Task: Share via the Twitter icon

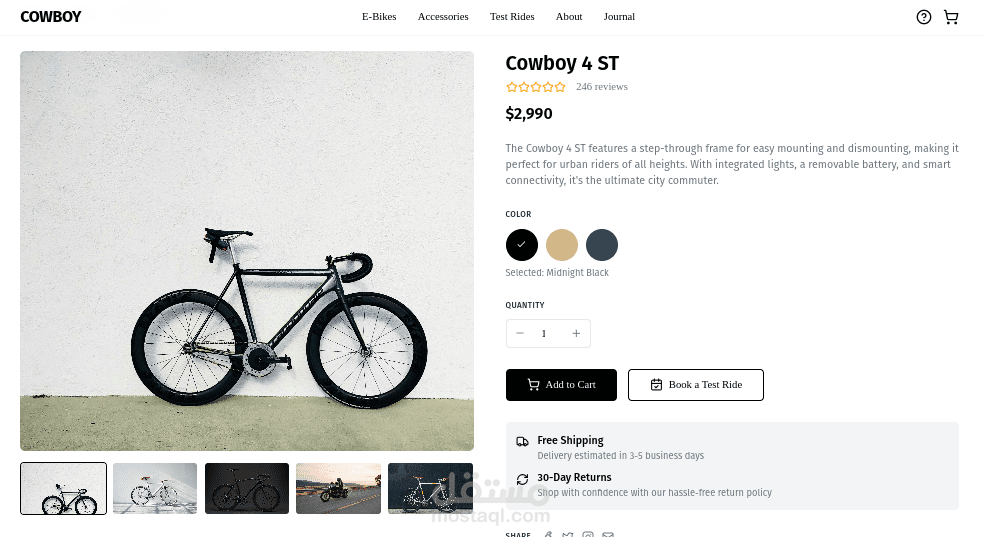Action: [567, 535]
